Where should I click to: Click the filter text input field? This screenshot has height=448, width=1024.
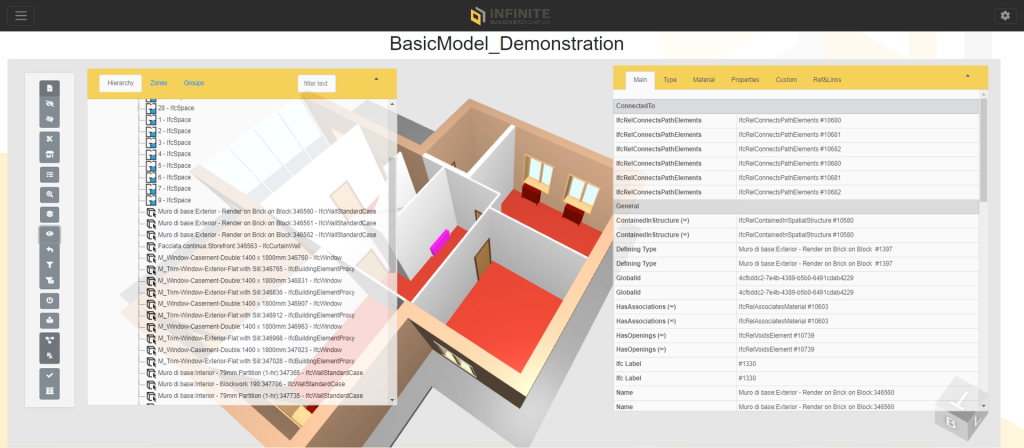pyautogui.click(x=317, y=84)
